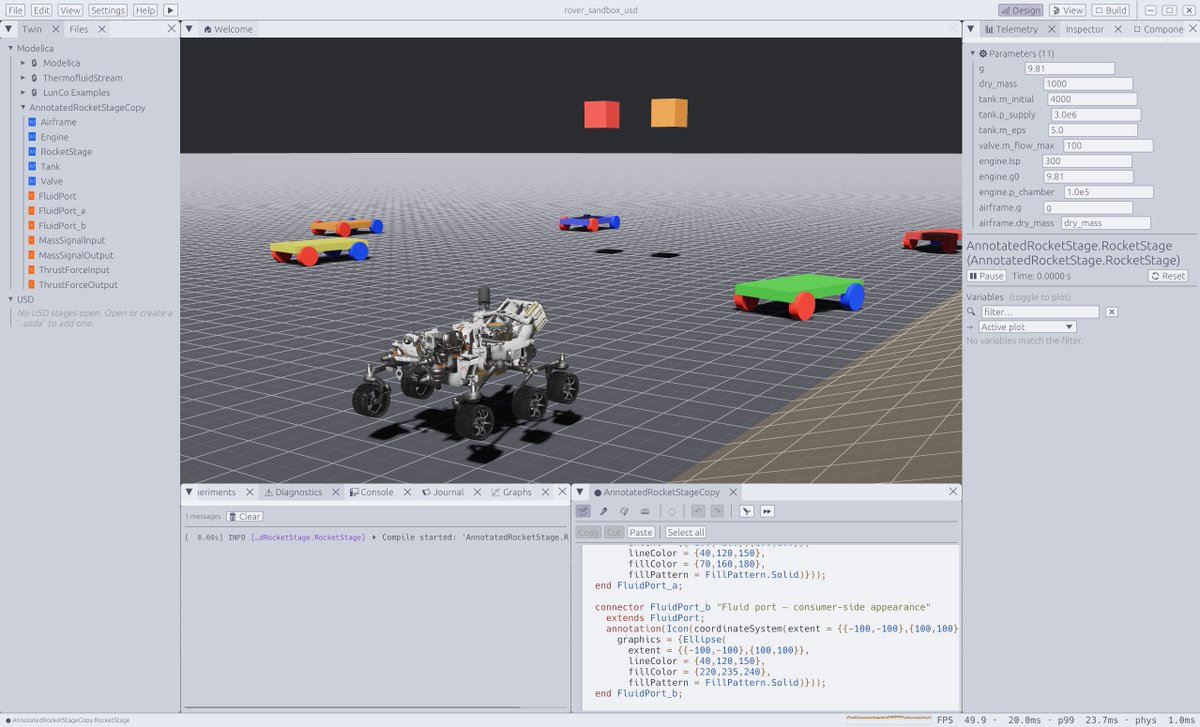
Task: Collapse the Modelica root tree node
Action: coord(11,48)
